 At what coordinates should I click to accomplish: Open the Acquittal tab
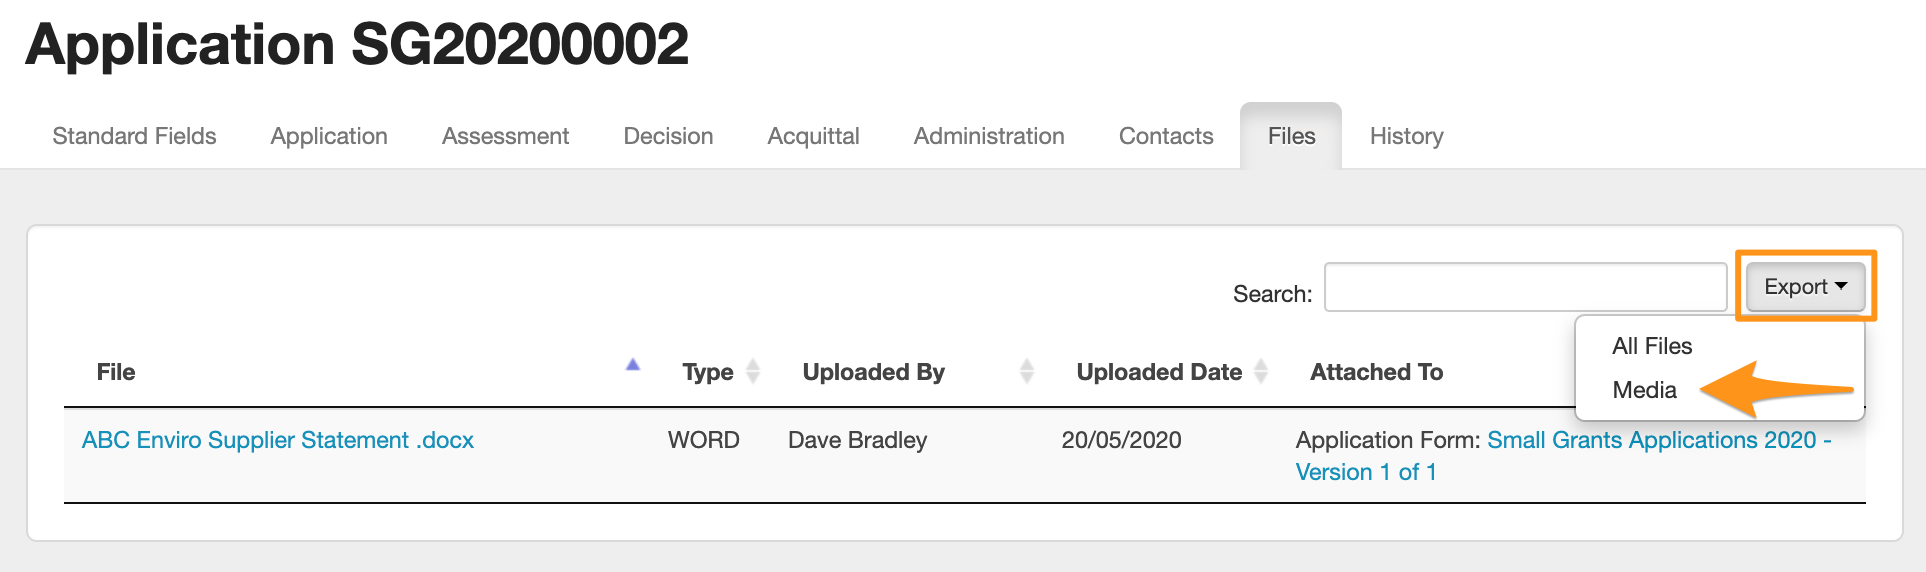pyautogui.click(x=813, y=136)
